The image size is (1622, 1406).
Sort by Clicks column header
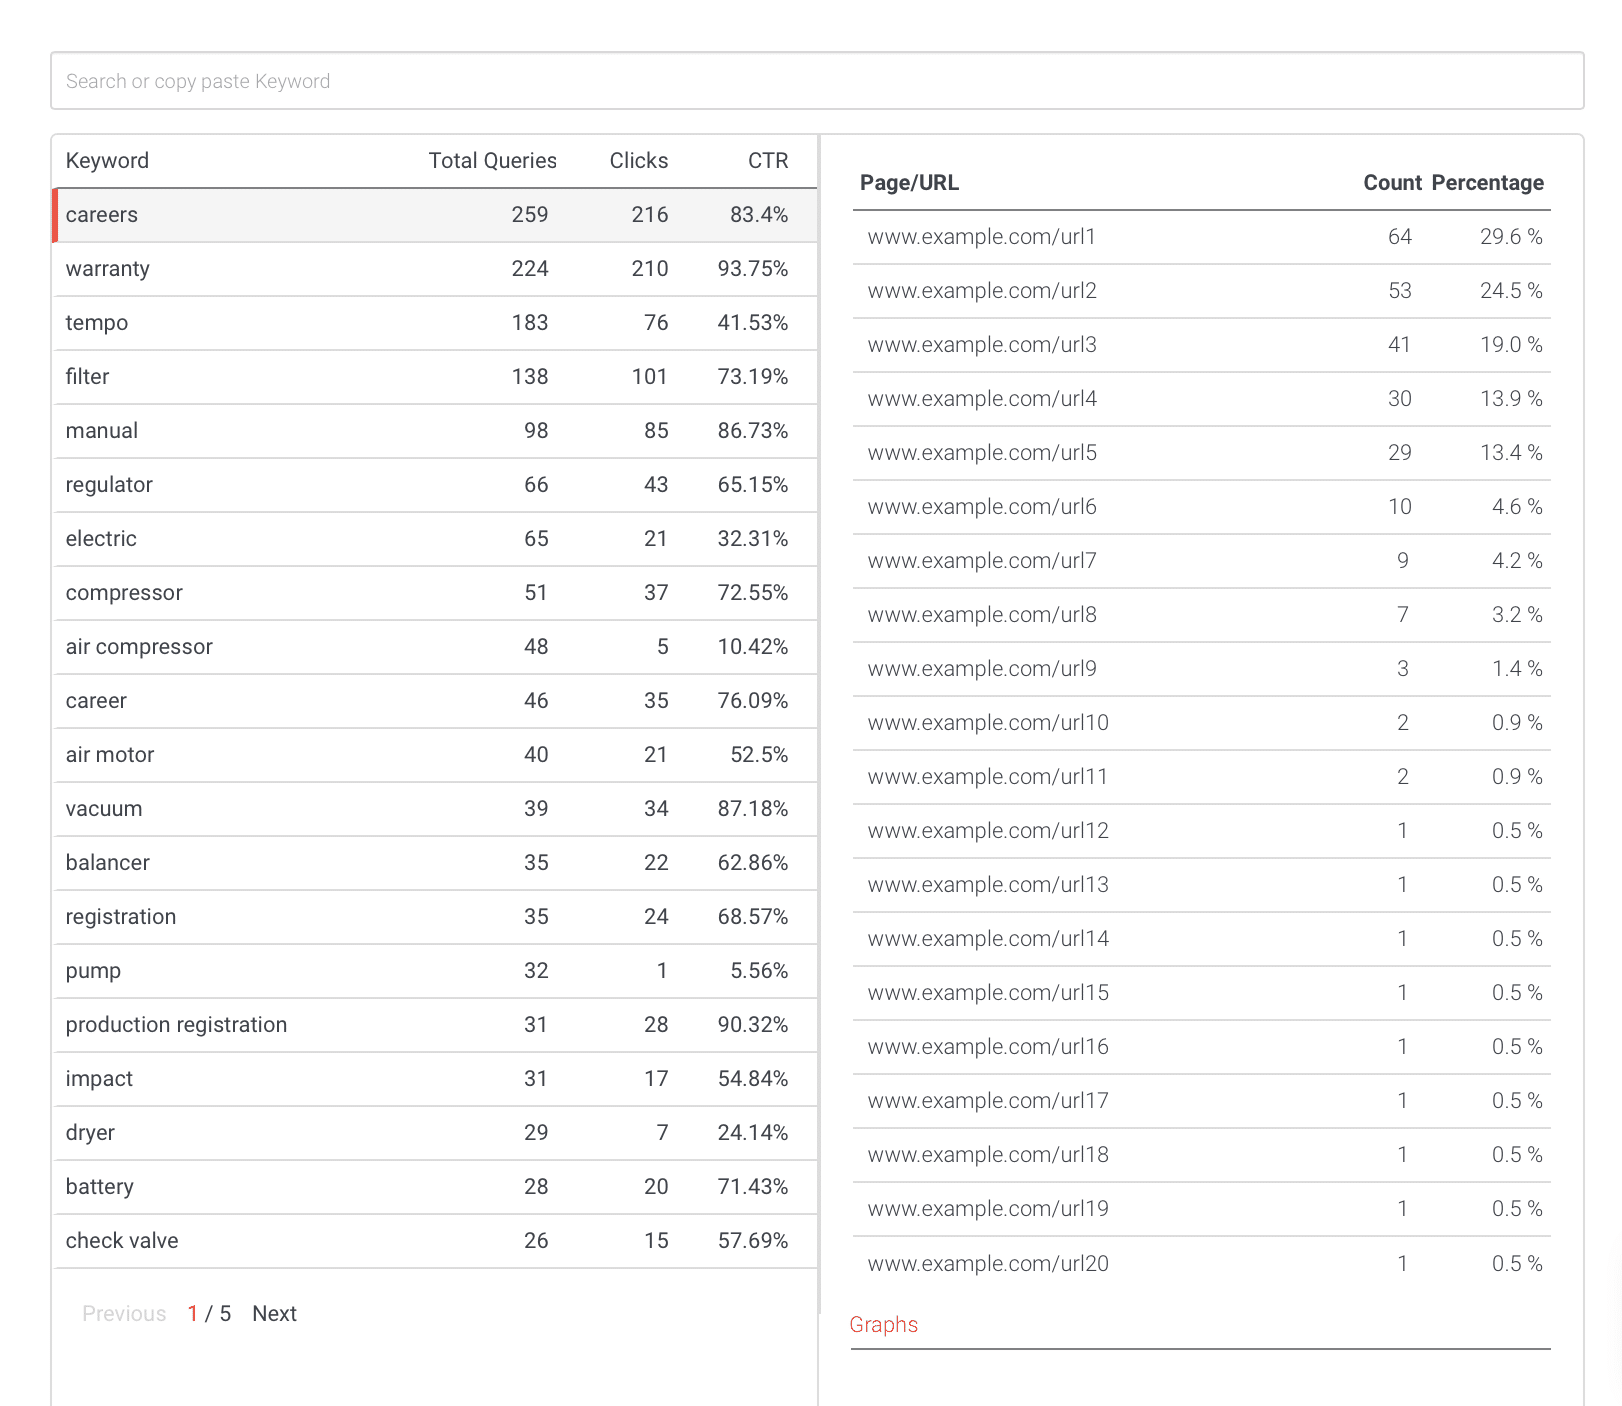(638, 161)
